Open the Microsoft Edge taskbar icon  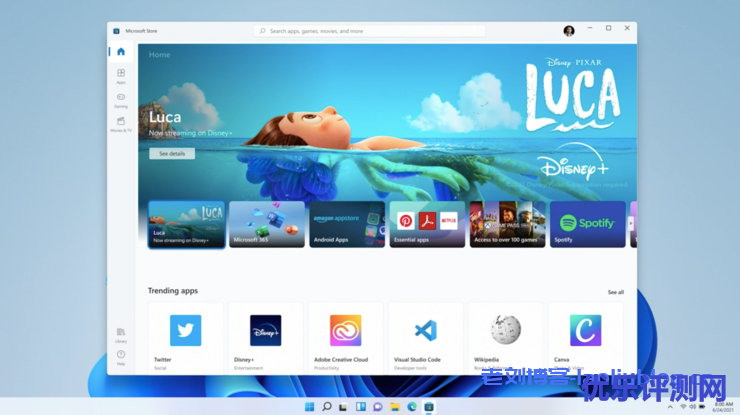pos(412,407)
